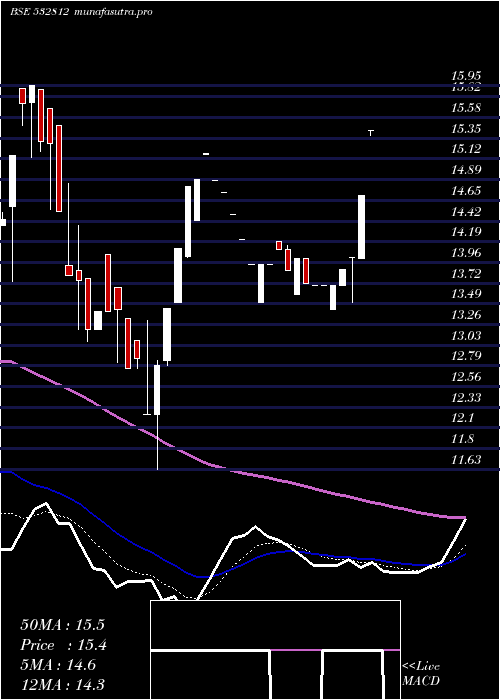
Task: Select the 11.8 price axis label
Action: pyautogui.click(x=462, y=439)
